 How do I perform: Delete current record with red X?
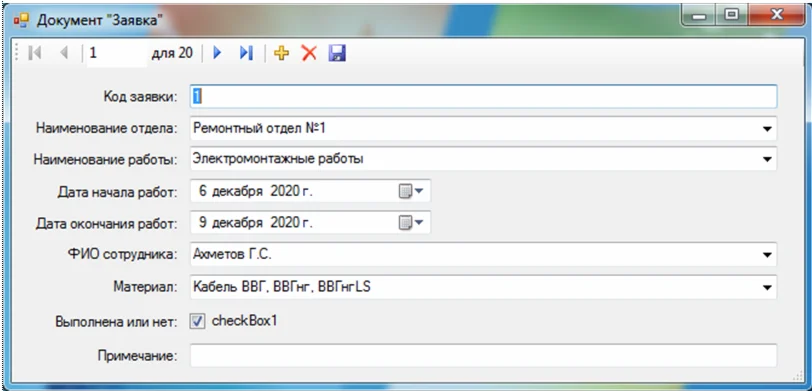309,53
